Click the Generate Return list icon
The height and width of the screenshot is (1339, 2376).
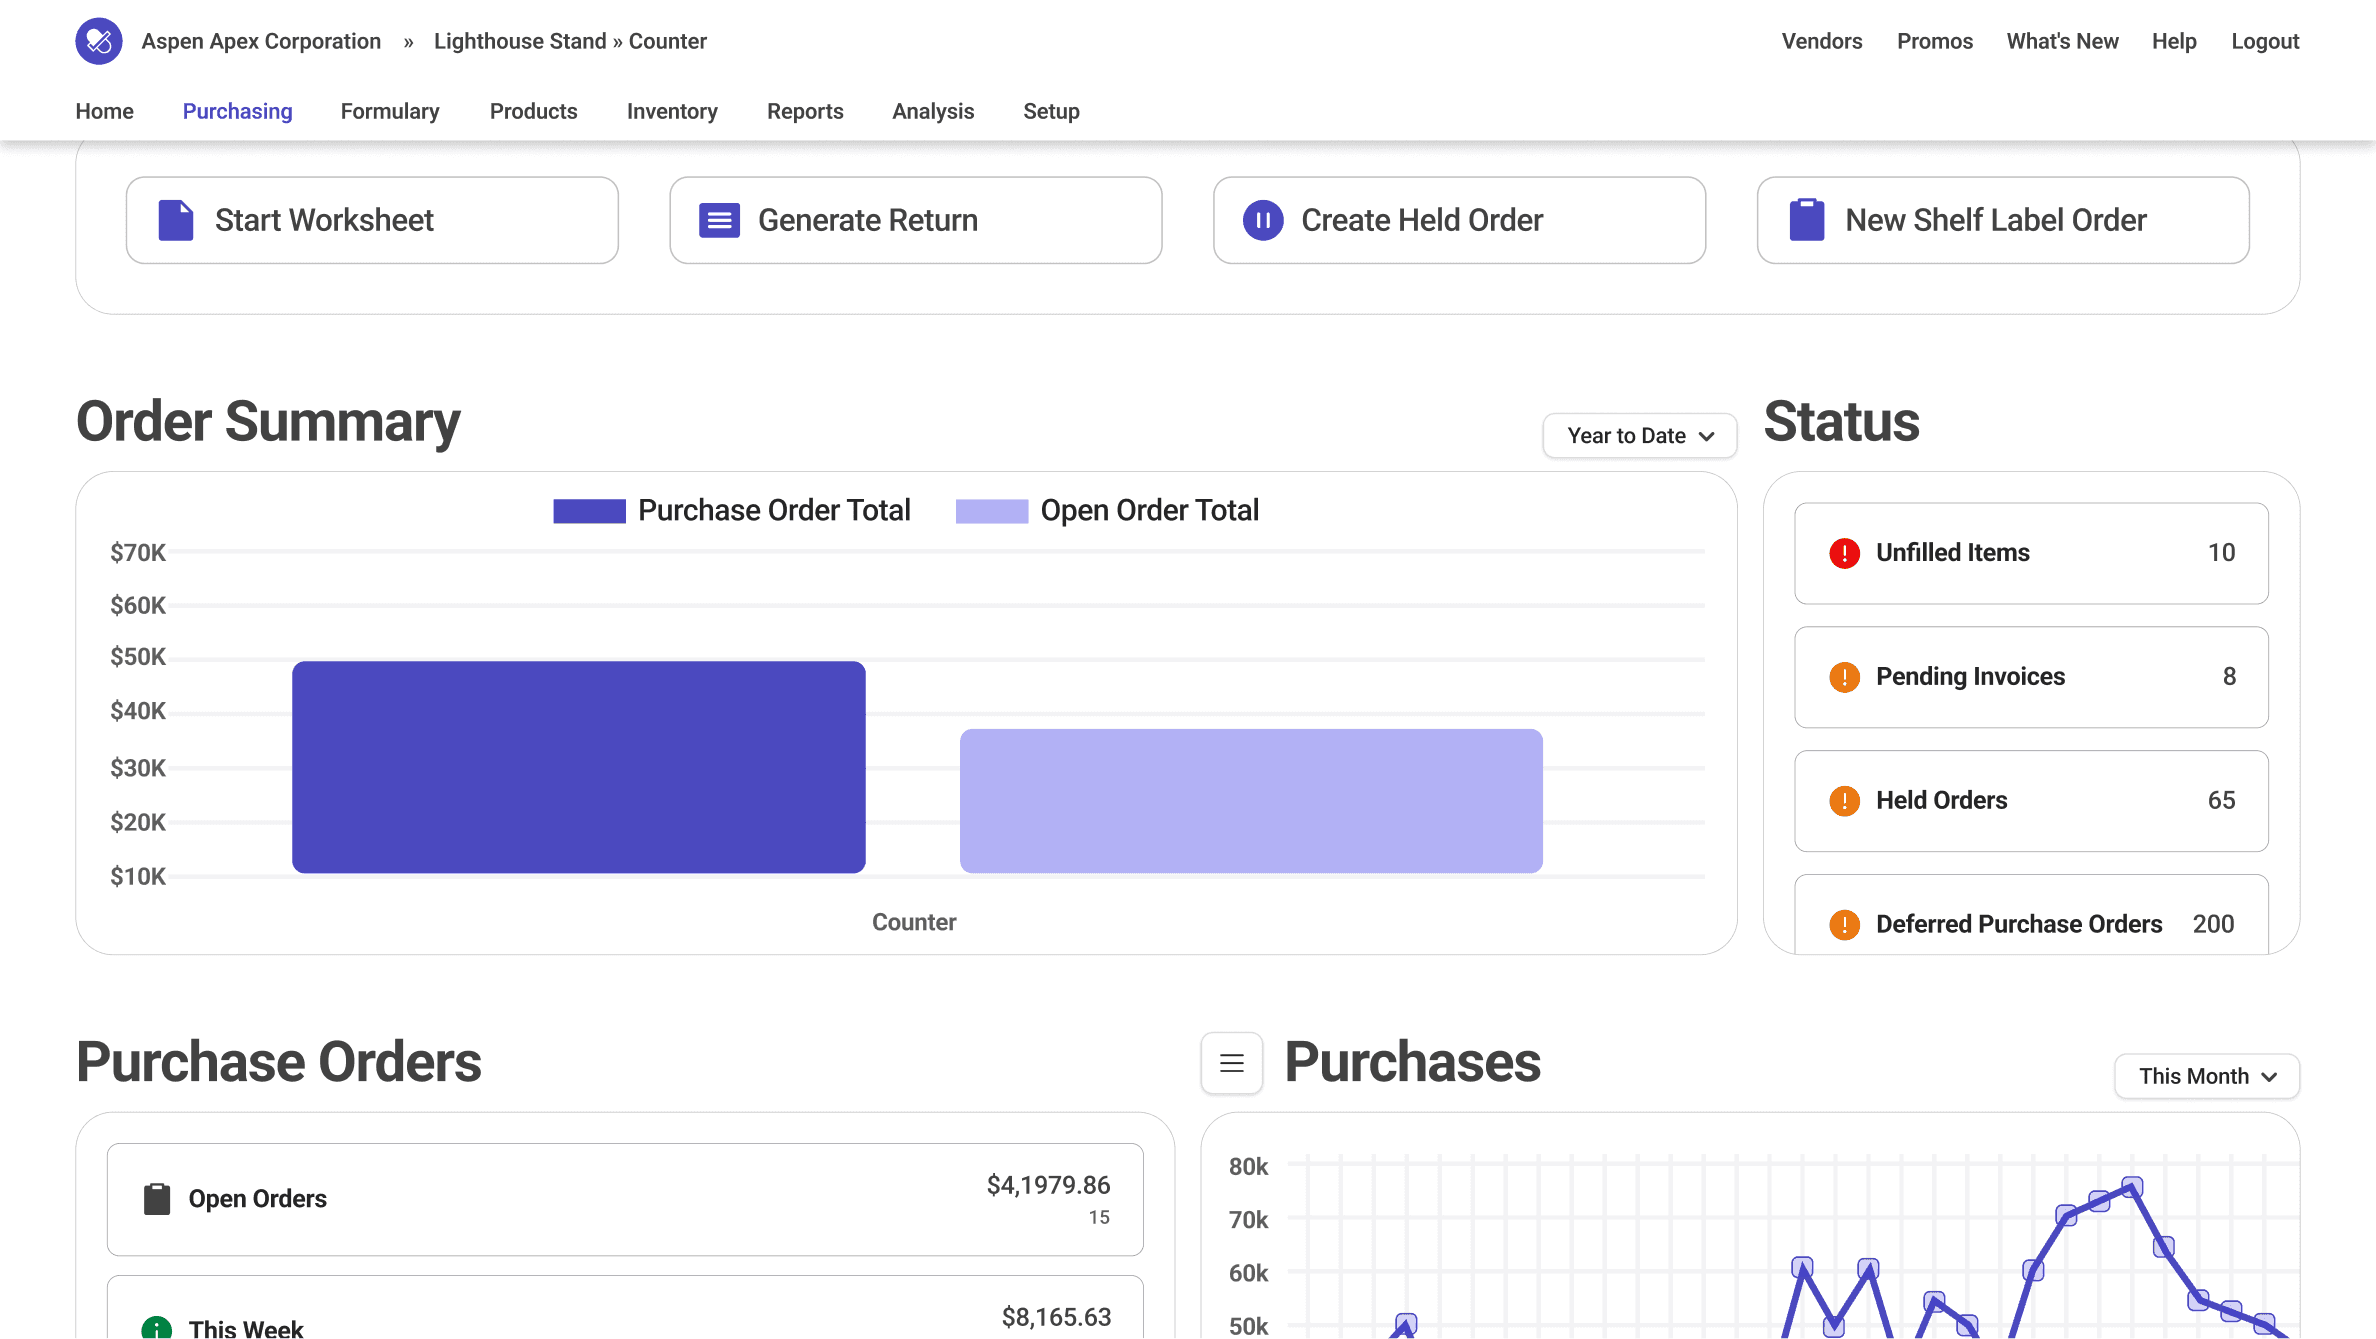coord(719,220)
